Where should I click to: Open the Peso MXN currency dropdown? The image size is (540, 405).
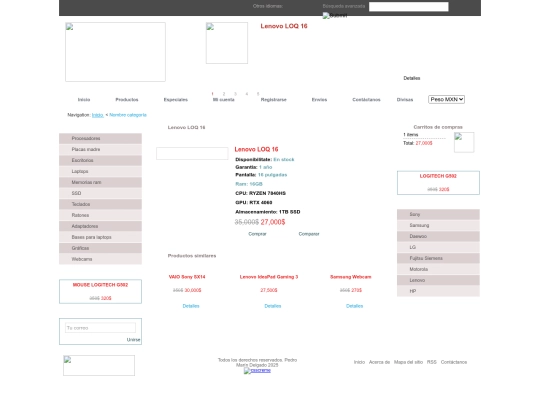coord(446,99)
